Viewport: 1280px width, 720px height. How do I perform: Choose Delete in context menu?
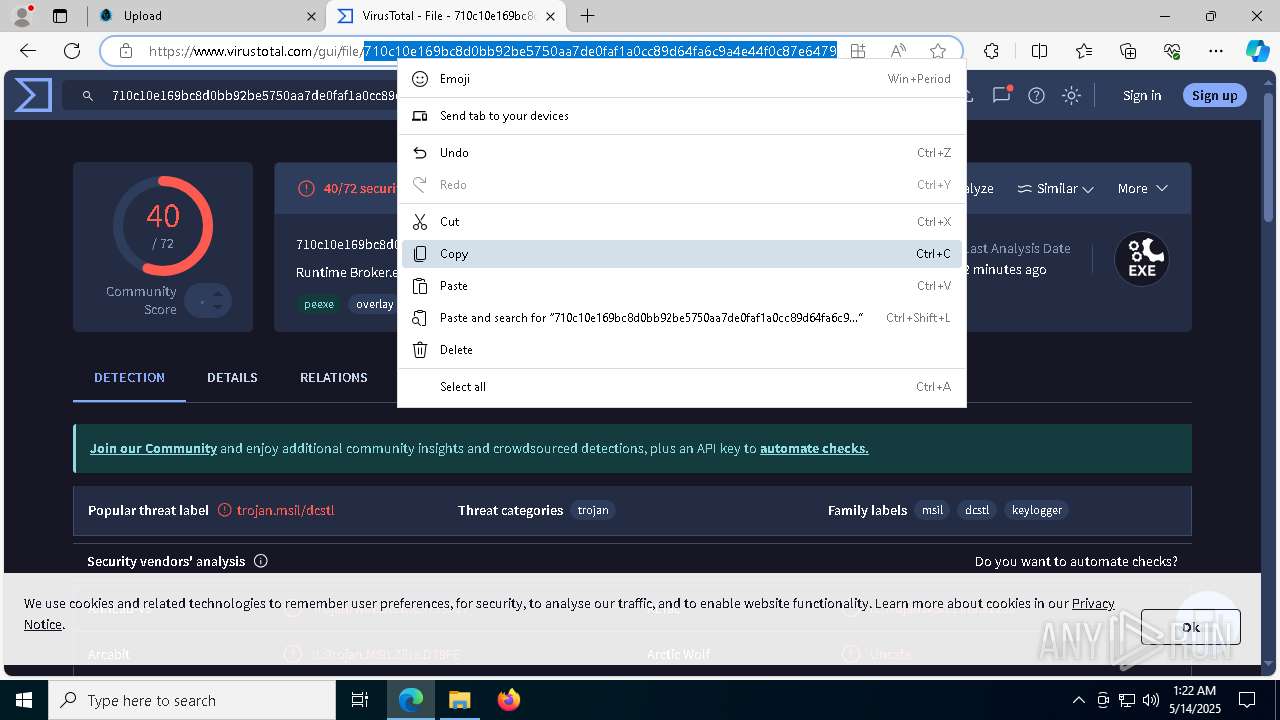682,350
